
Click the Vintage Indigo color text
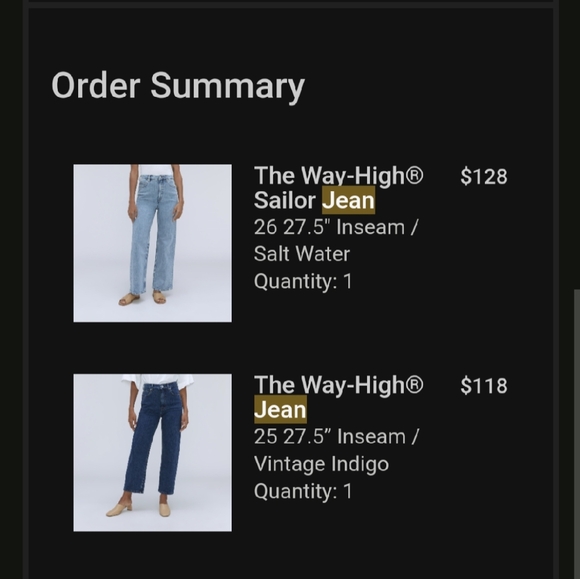(321, 464)
